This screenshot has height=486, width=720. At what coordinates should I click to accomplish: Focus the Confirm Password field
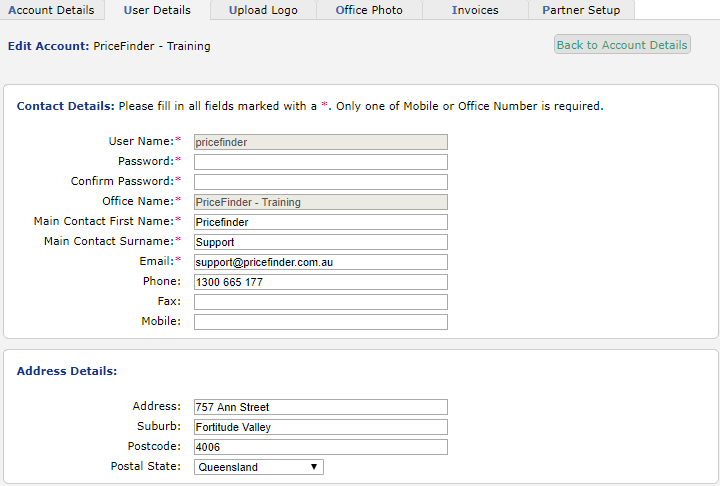[321, 182]
